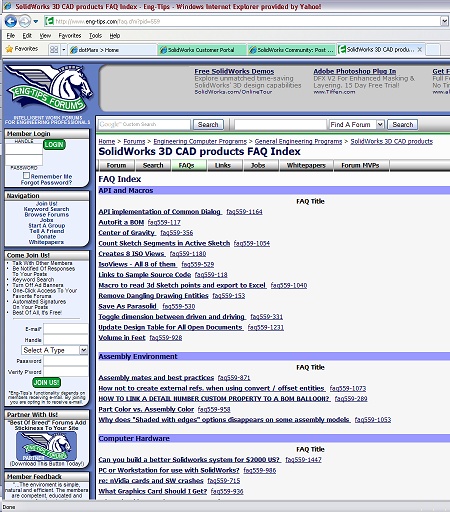This screenshot has height=512, width=450.
Task: Click the Eng-Tips Forums pegasus logo
Action: pos(49,88)
